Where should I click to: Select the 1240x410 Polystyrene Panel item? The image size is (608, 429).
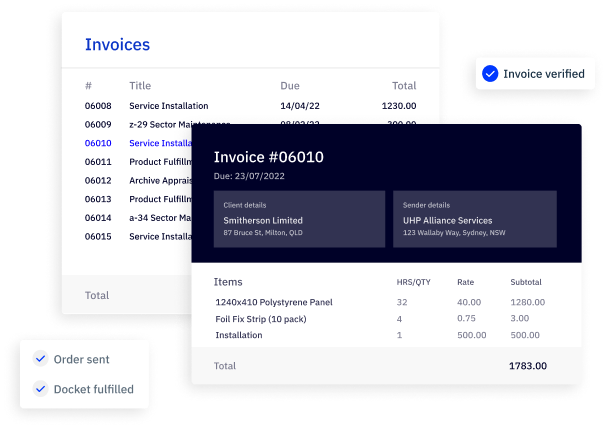(x=274, y=302)
